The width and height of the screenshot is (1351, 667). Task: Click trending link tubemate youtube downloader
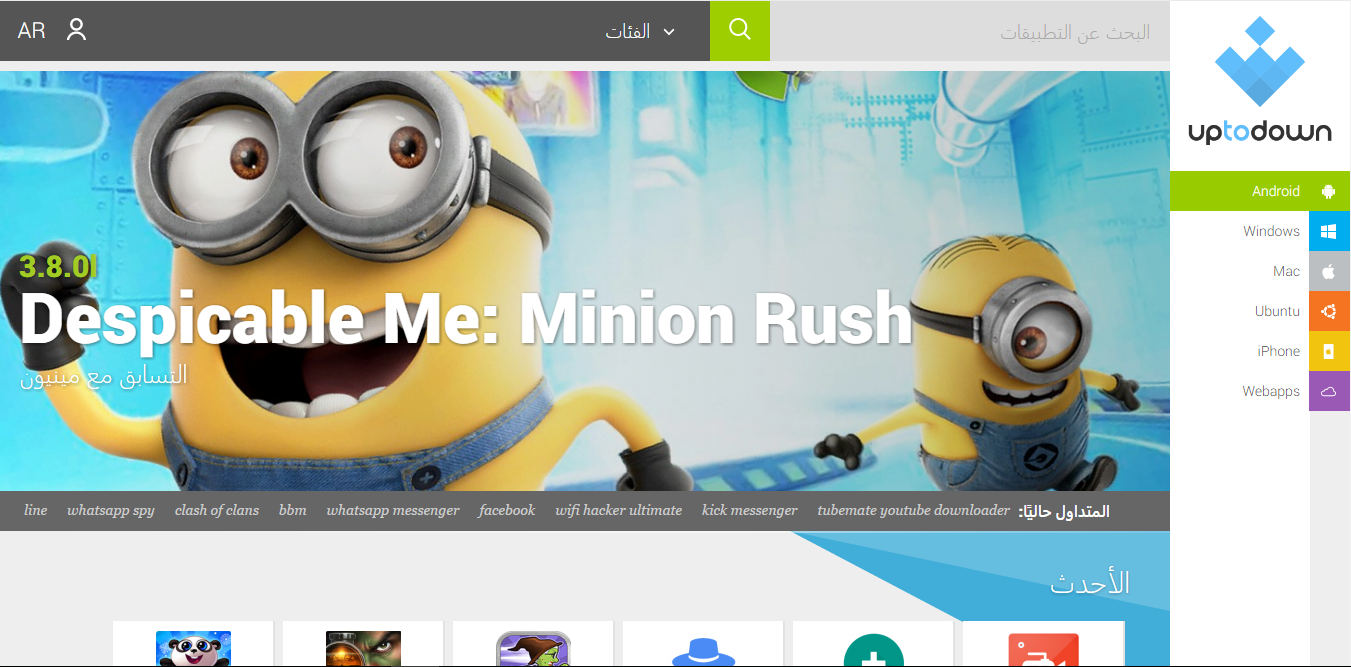point(914,510)
